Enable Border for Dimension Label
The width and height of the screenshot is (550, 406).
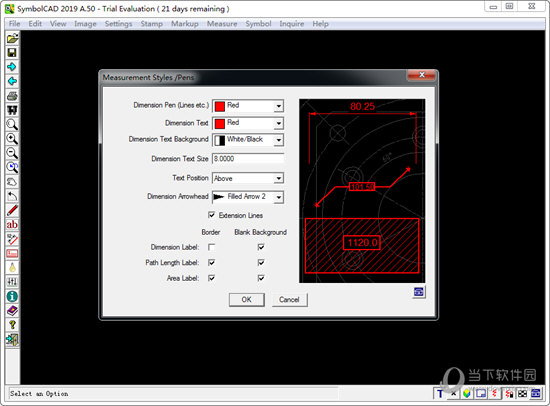(x=212, y=247)
